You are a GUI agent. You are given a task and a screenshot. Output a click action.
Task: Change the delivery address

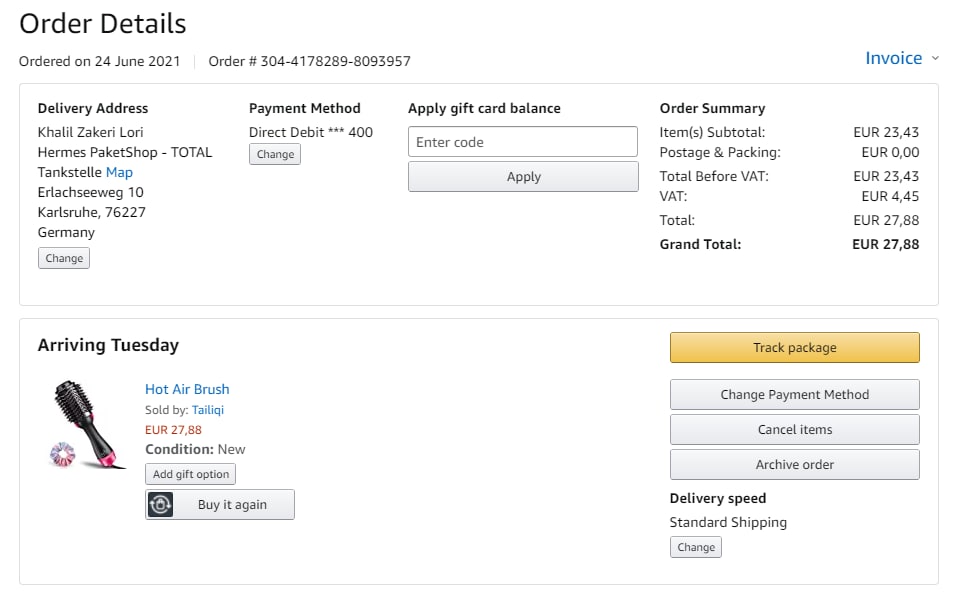(64, 258)
